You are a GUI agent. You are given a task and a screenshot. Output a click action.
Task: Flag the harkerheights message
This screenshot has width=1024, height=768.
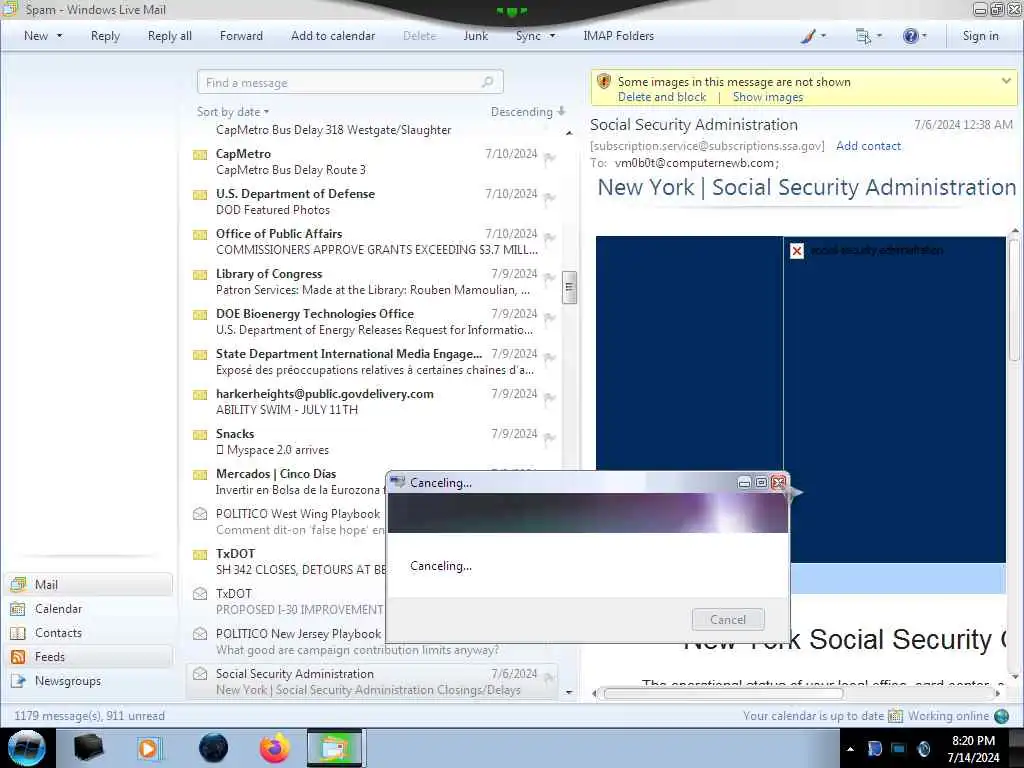point(550,397)
